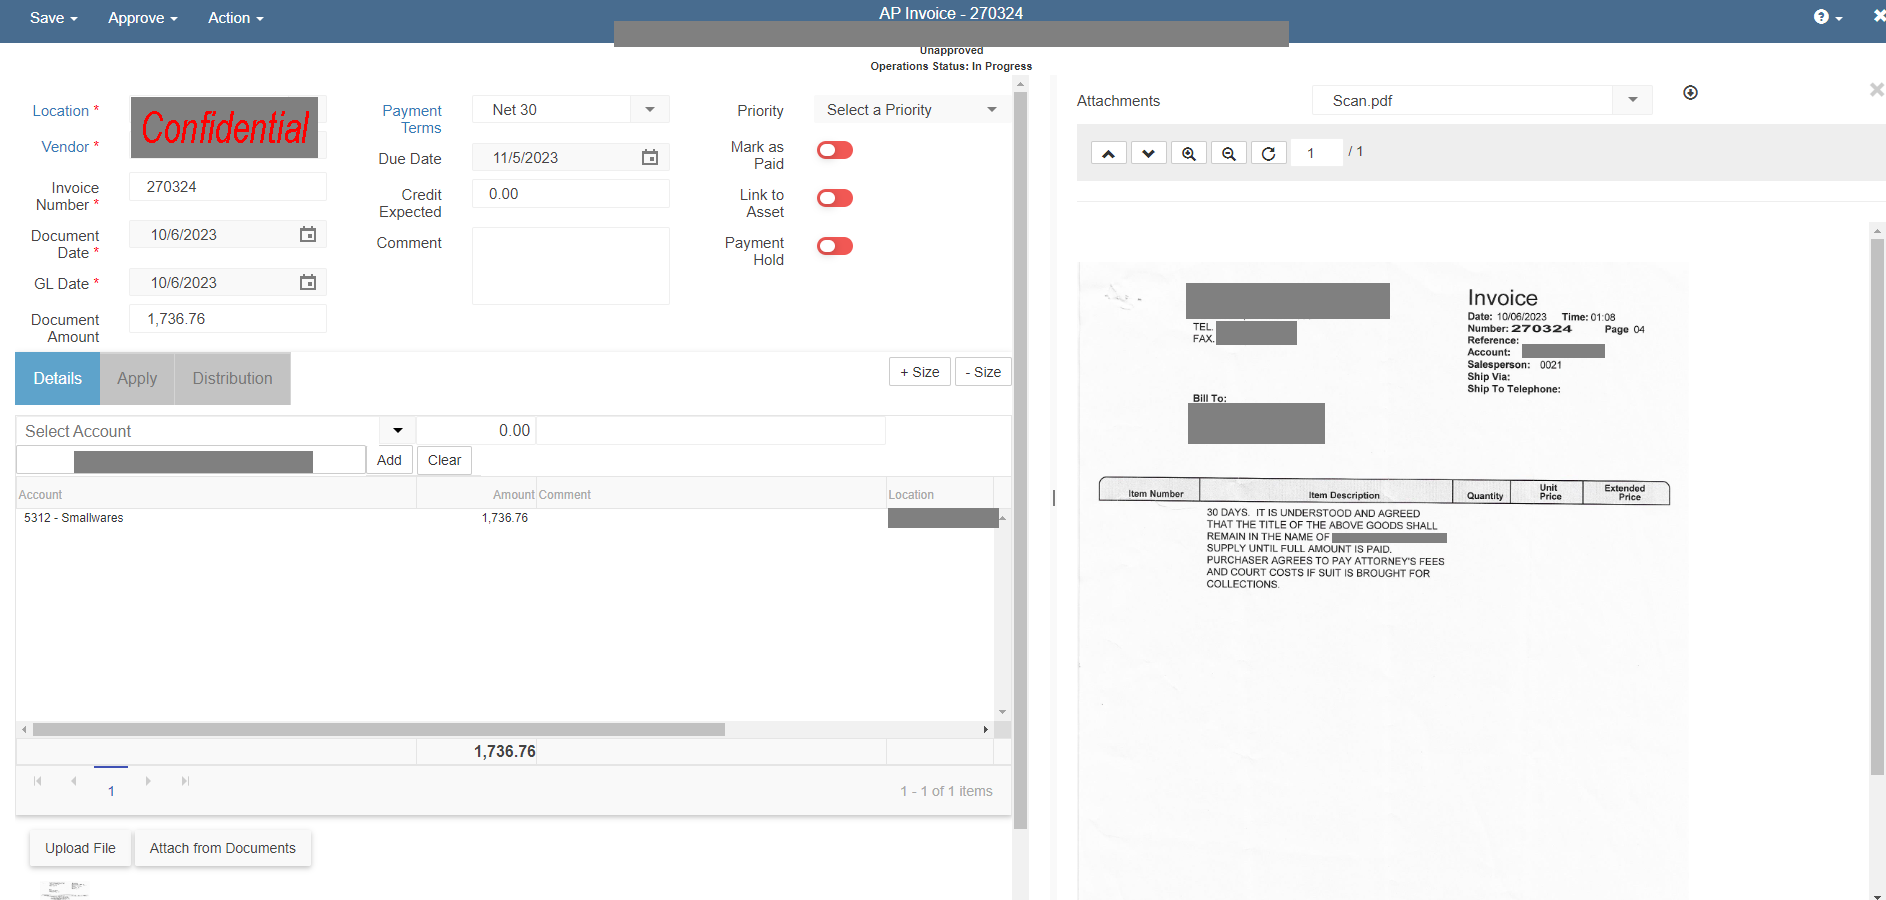Open the Approve dropdown menu
The image size is (1886, 900).
click(x=143, y=18)
